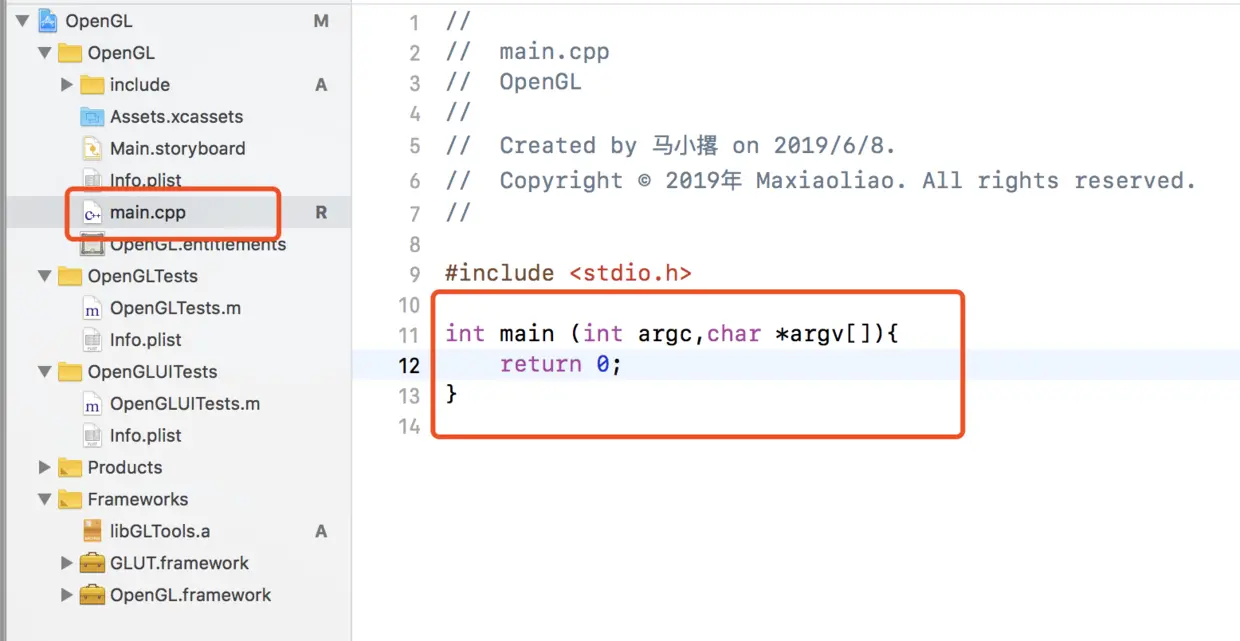Click the A status badge beside libGLTools.a
1240x641 pixels.
[321, 531]
